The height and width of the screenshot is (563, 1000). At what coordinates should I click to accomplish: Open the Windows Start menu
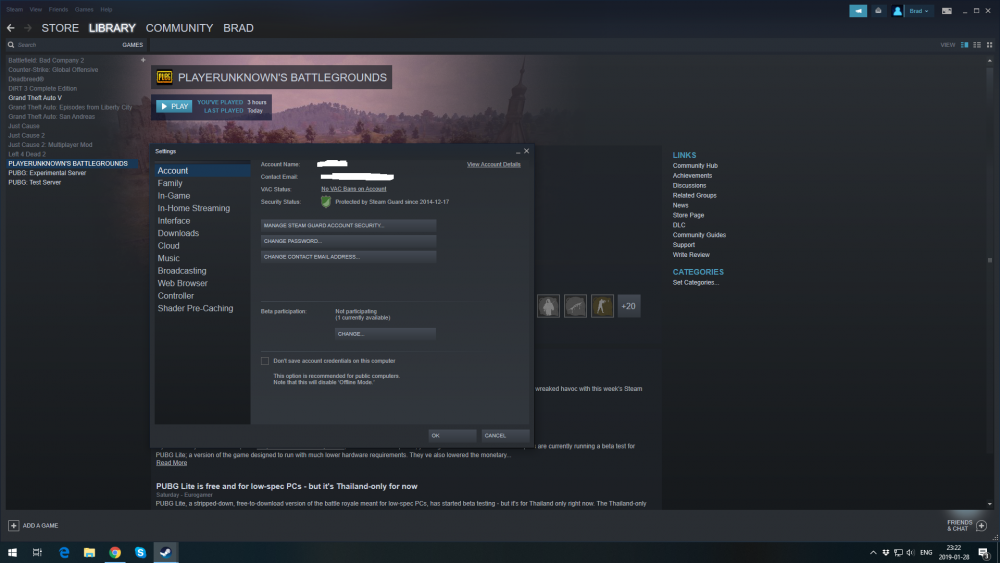[x=12, y=552]
